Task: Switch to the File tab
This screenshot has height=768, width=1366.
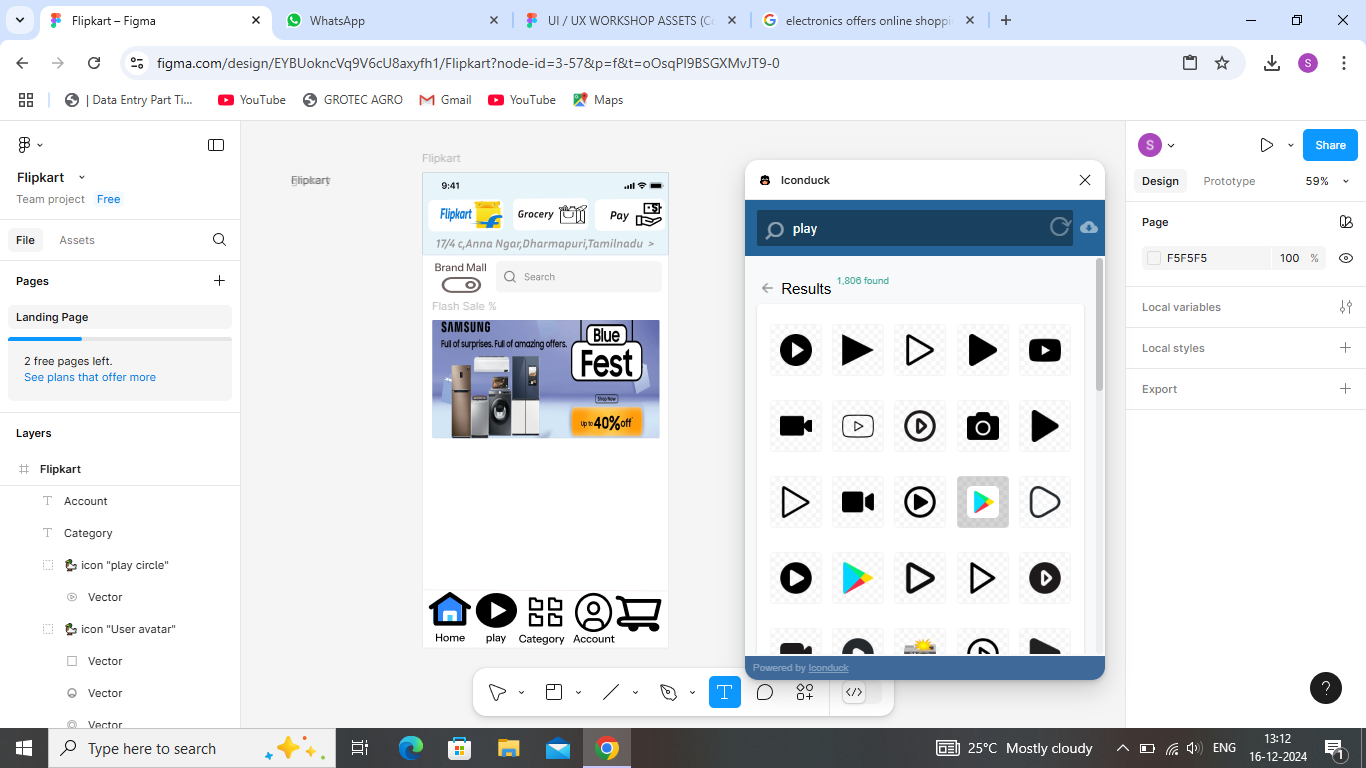Action: point(25,240)
